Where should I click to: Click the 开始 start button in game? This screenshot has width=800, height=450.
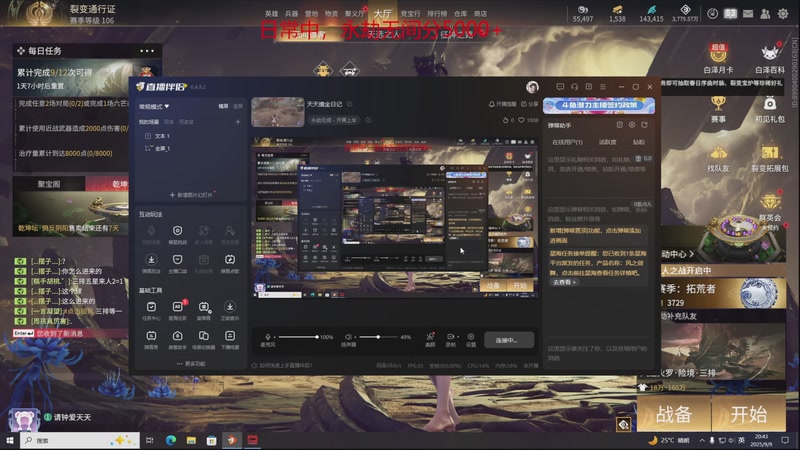pos(748,414)
